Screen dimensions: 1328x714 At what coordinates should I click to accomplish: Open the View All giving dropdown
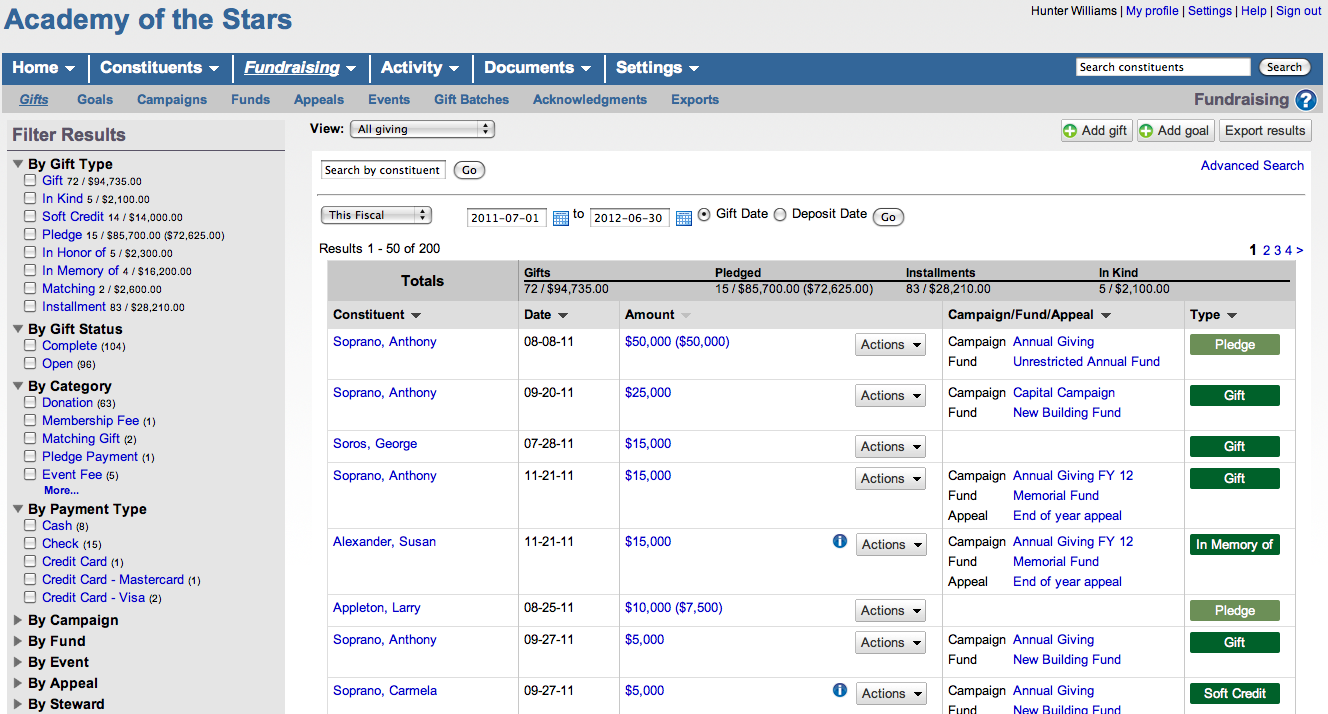(422, 129)
